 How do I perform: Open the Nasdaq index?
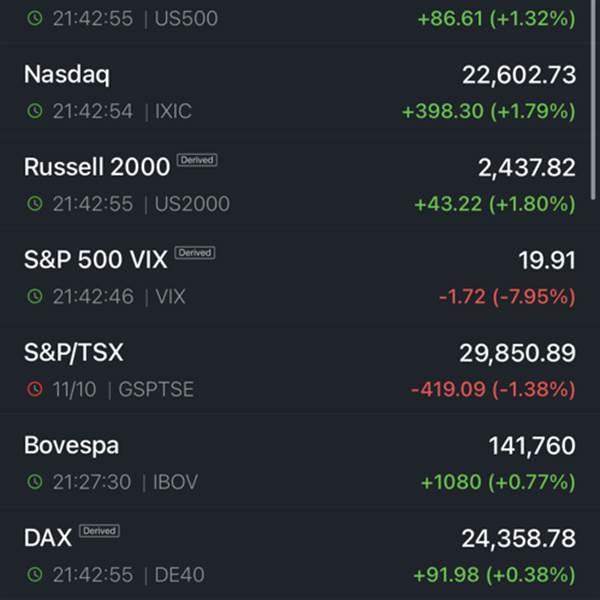[67, 75]
